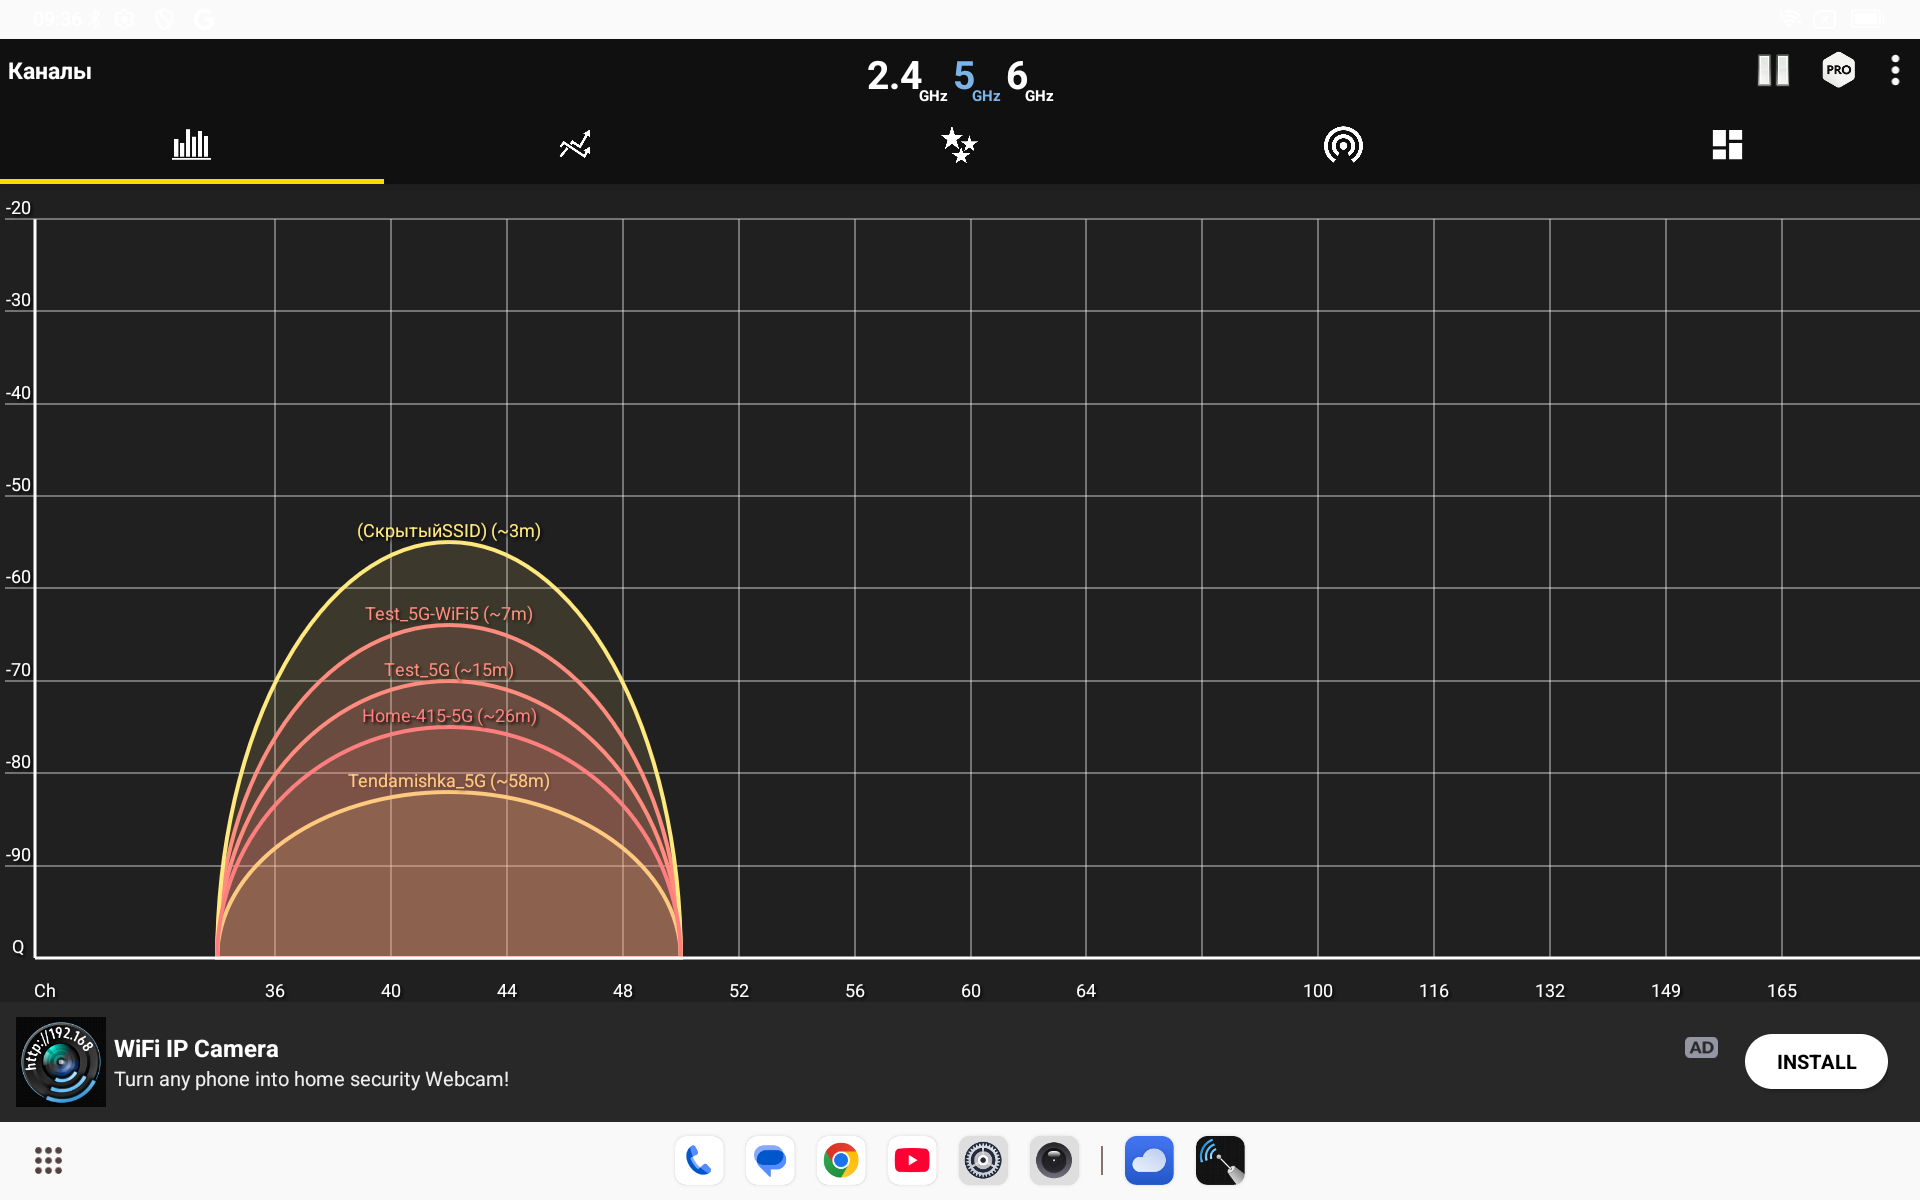Screen dimensions: 1920x1200
Task: Tap the PRO upgrade badge
Action: pos(1838,70)
